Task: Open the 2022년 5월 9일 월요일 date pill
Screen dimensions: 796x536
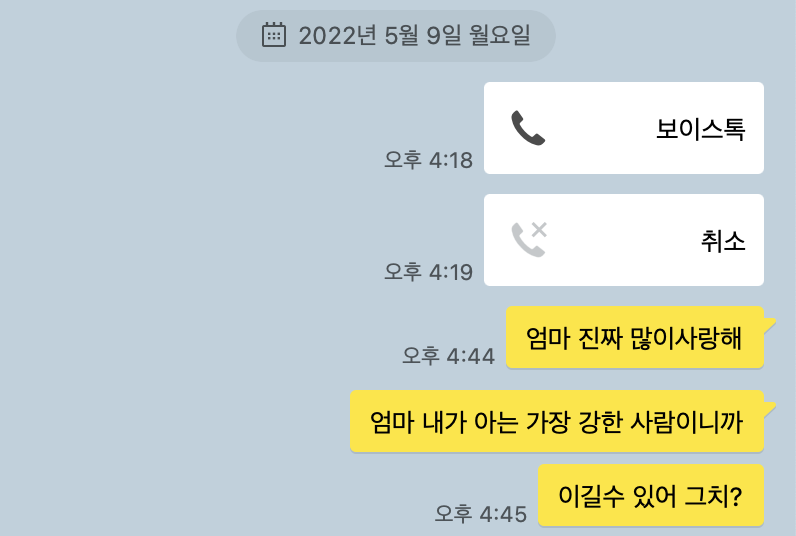Action: point(396,36)
